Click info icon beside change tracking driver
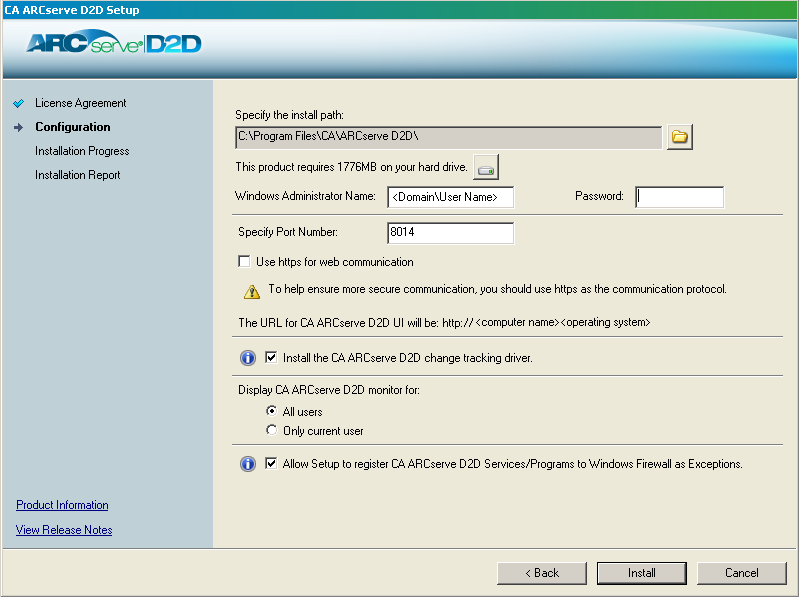799x597 pixels. pyautogui.click(x=248, y=358)
